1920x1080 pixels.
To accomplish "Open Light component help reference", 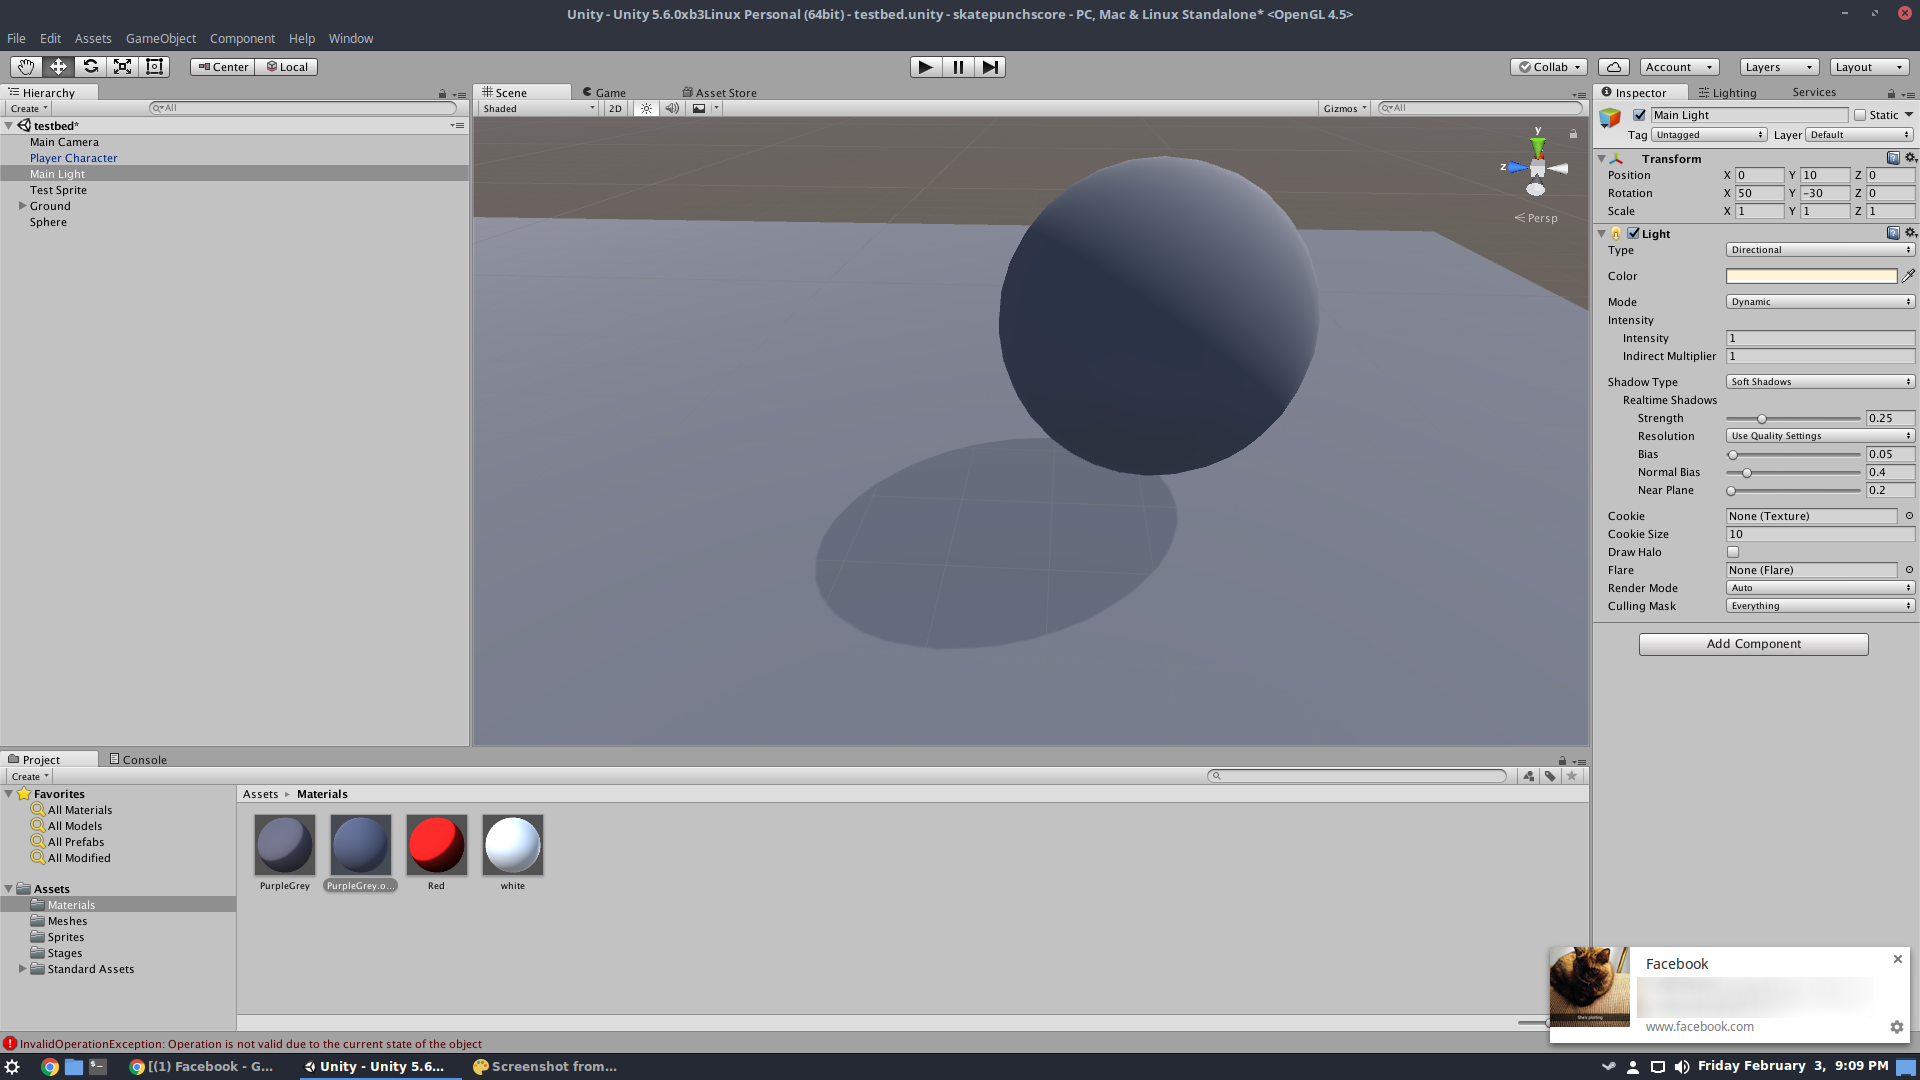I will click(x=1893, y=233).
